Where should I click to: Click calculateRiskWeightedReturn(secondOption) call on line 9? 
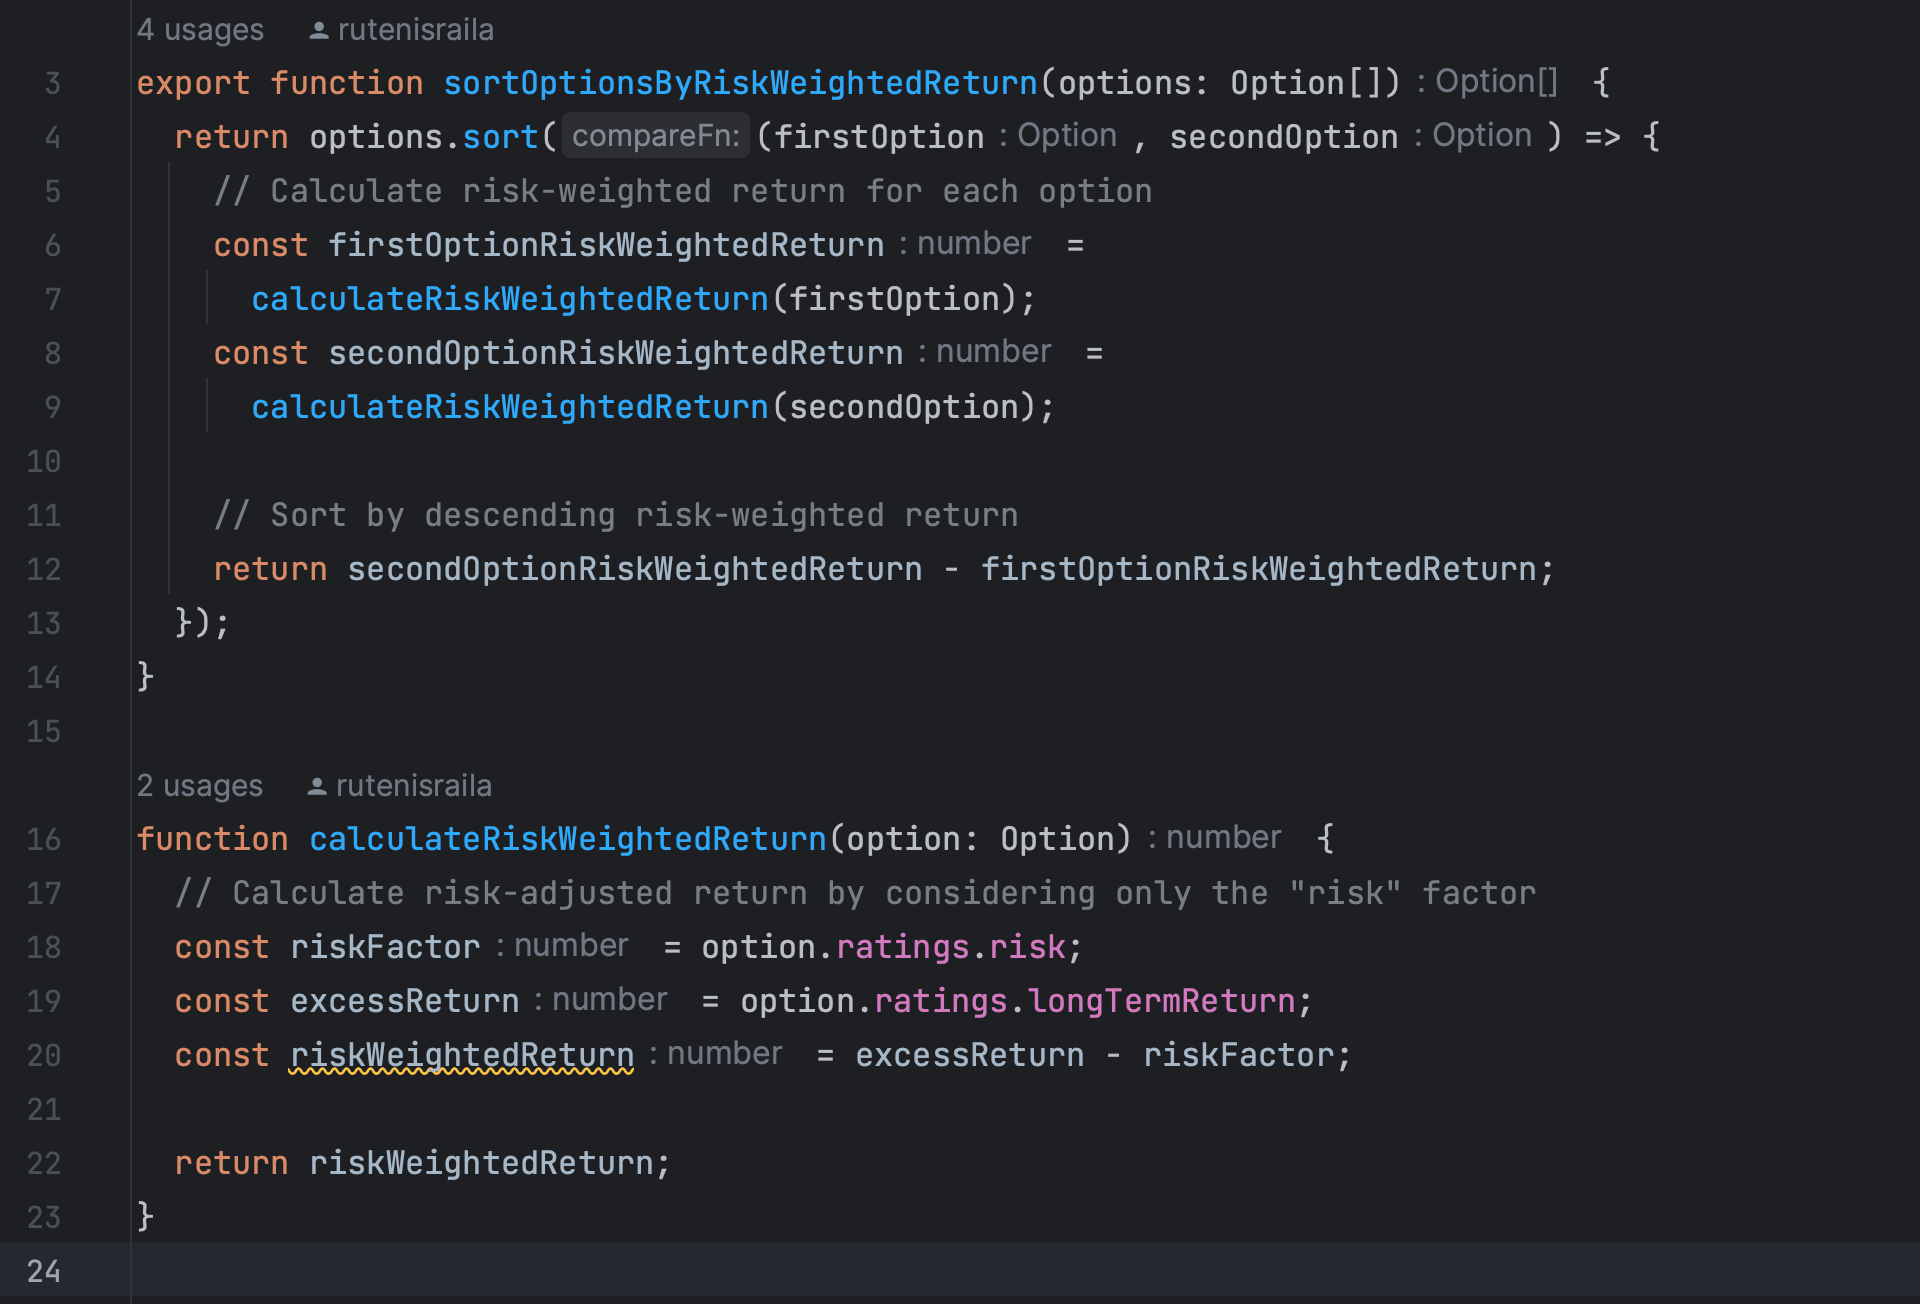510,407
